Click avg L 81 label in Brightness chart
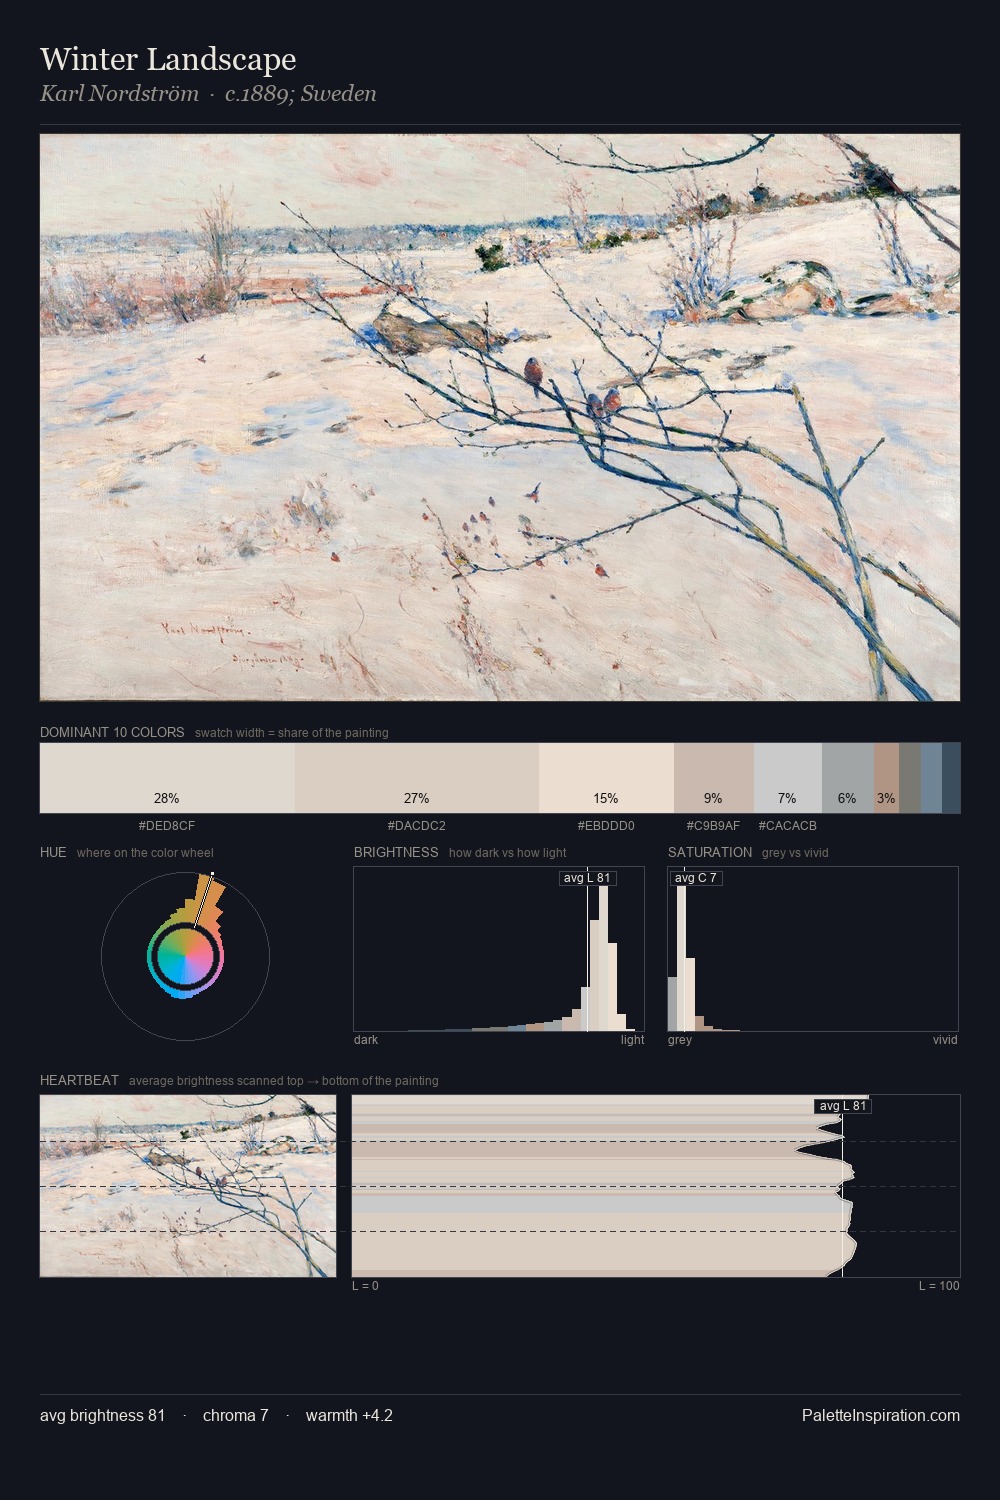Viewport: 1000px width, 1500px height. pyautogui.click(x=587, y=878)
